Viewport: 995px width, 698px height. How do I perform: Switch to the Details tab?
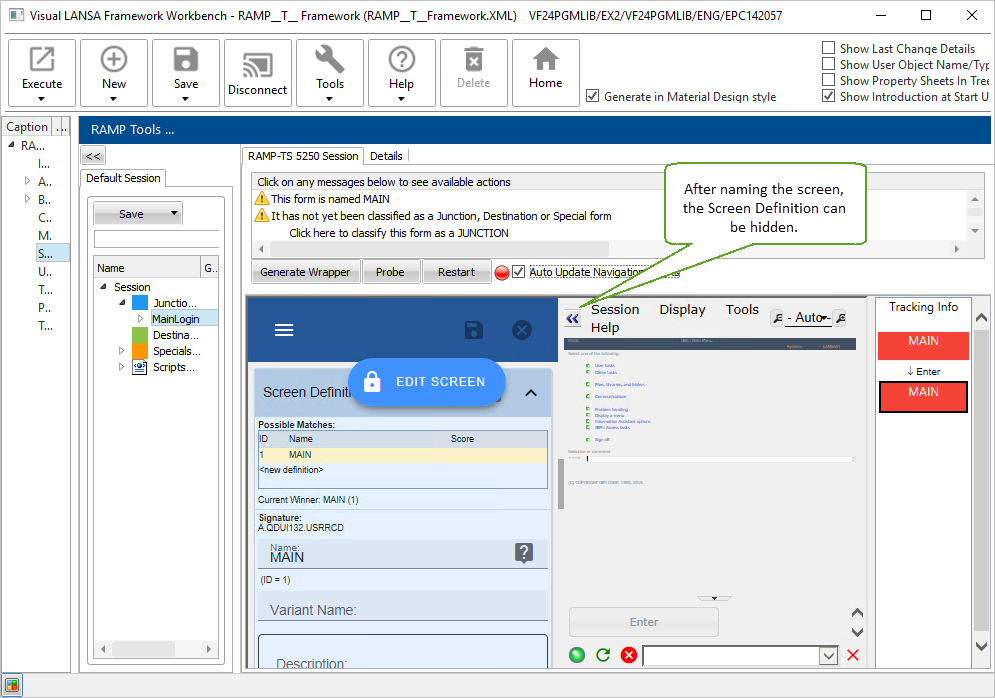click(386, 156)
